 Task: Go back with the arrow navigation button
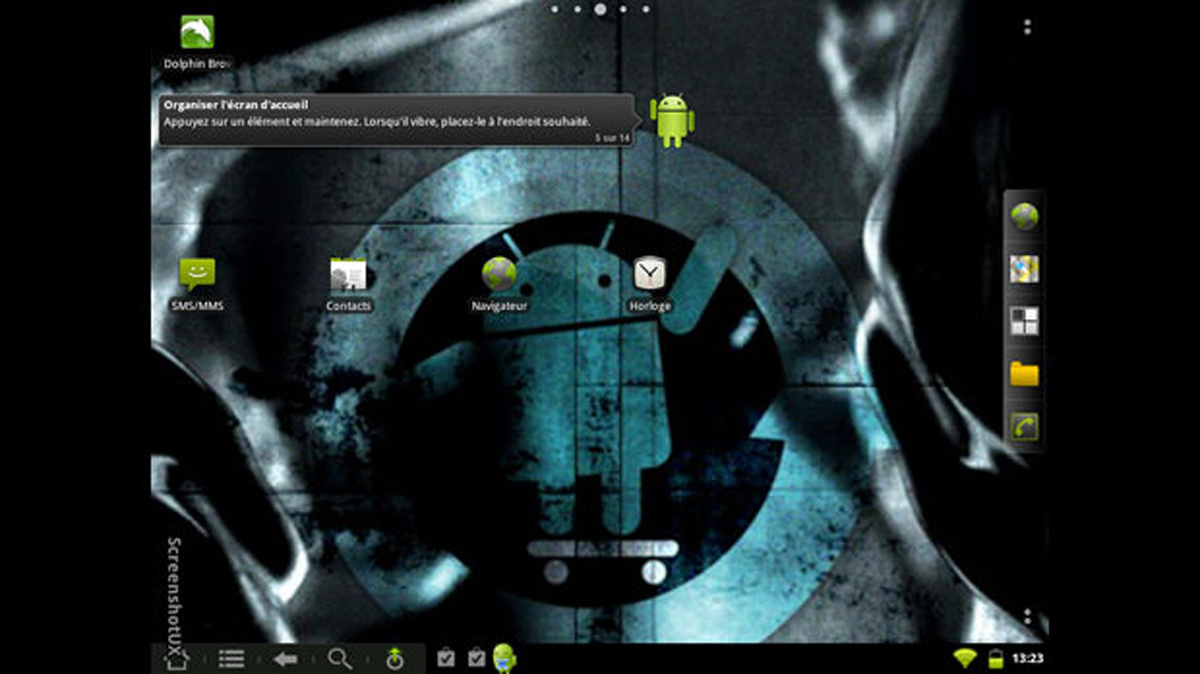point(286,659)
